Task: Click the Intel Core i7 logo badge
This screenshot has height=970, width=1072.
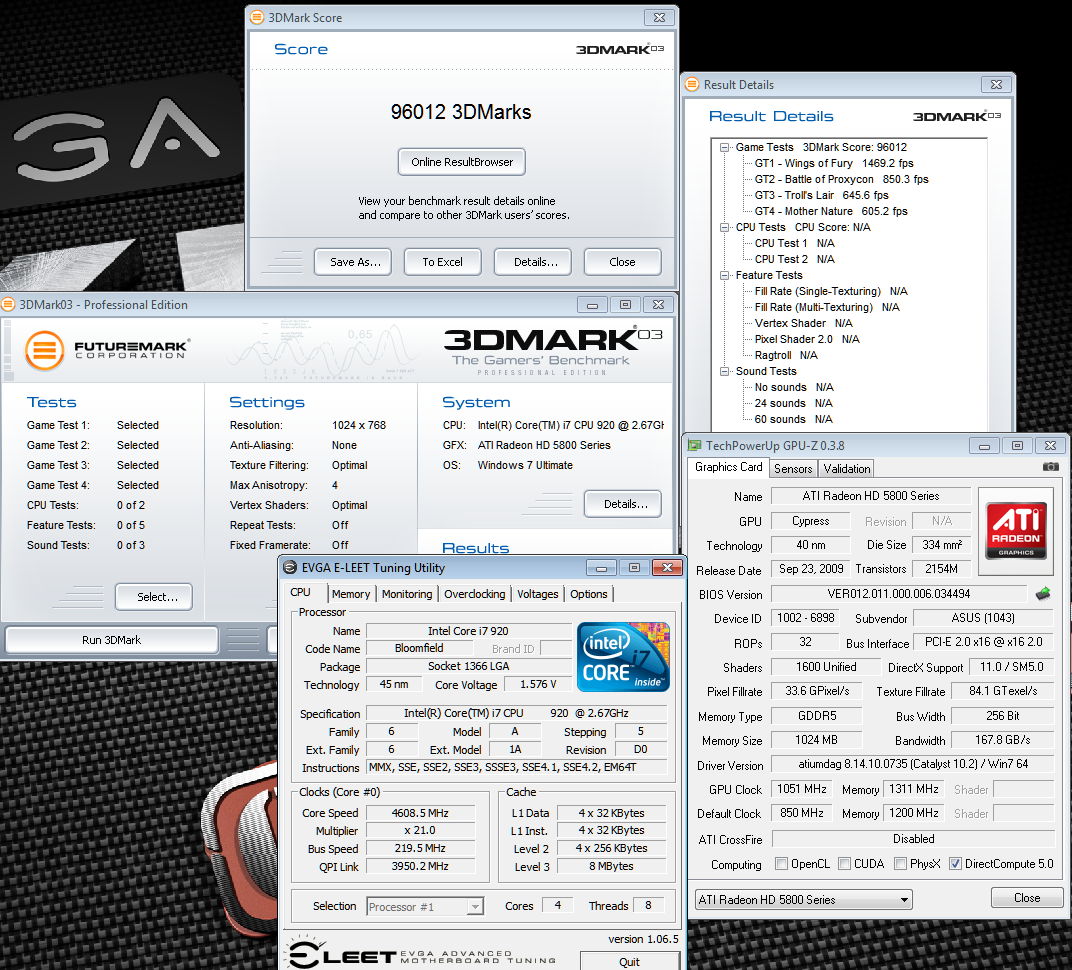Action: point(623,656)
